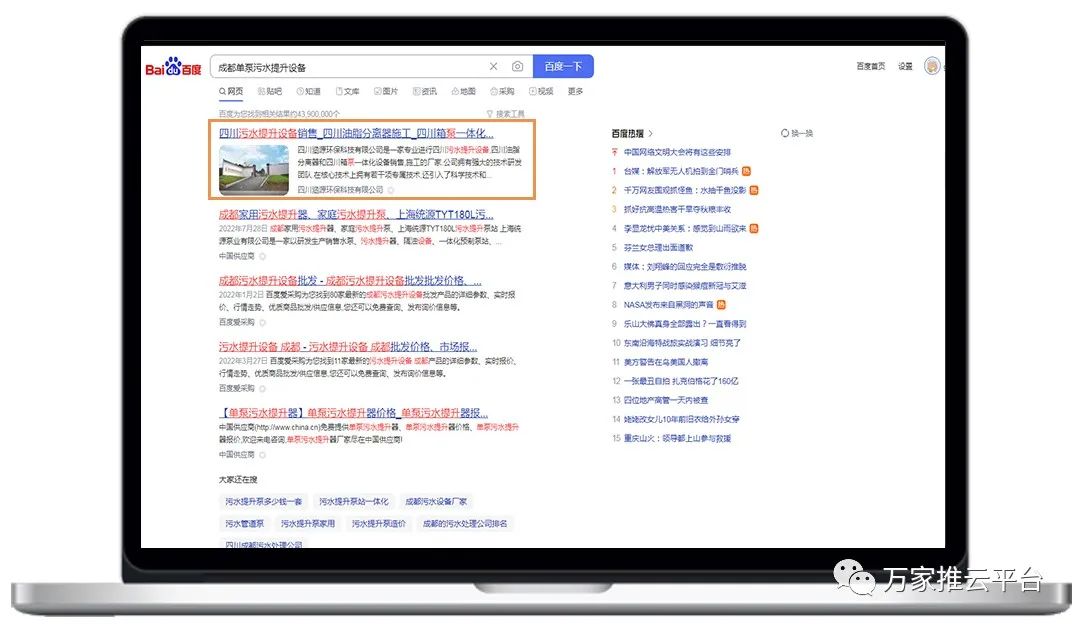Switch to the 图片 tab
The height and width of the screenshot is (628, 1080).
pos(385,92)
